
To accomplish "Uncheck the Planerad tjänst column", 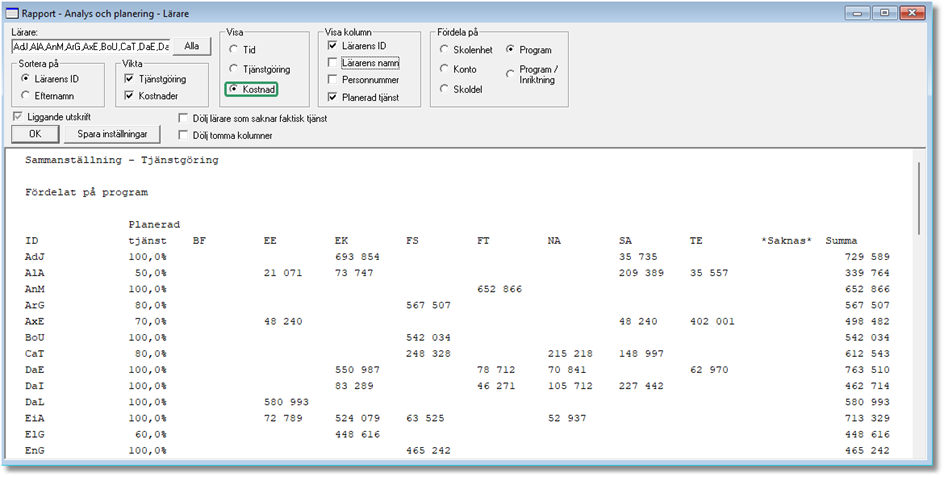I will click(334, 97).
